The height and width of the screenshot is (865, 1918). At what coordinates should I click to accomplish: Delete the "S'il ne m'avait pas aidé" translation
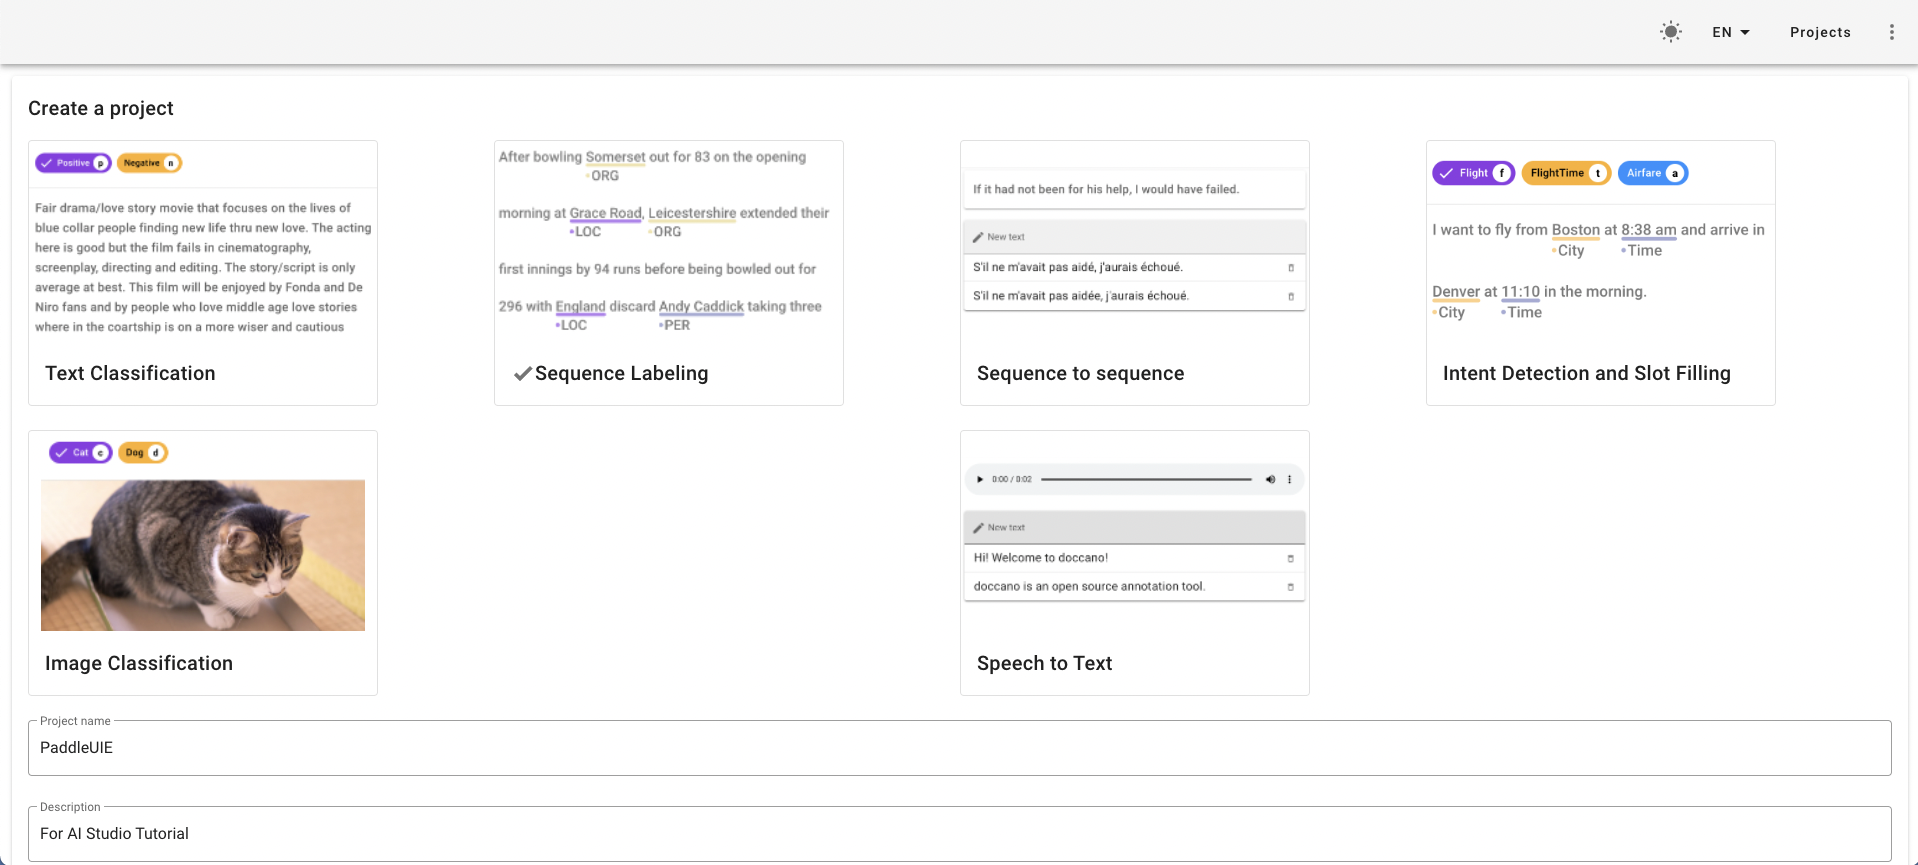[1290, 268]
